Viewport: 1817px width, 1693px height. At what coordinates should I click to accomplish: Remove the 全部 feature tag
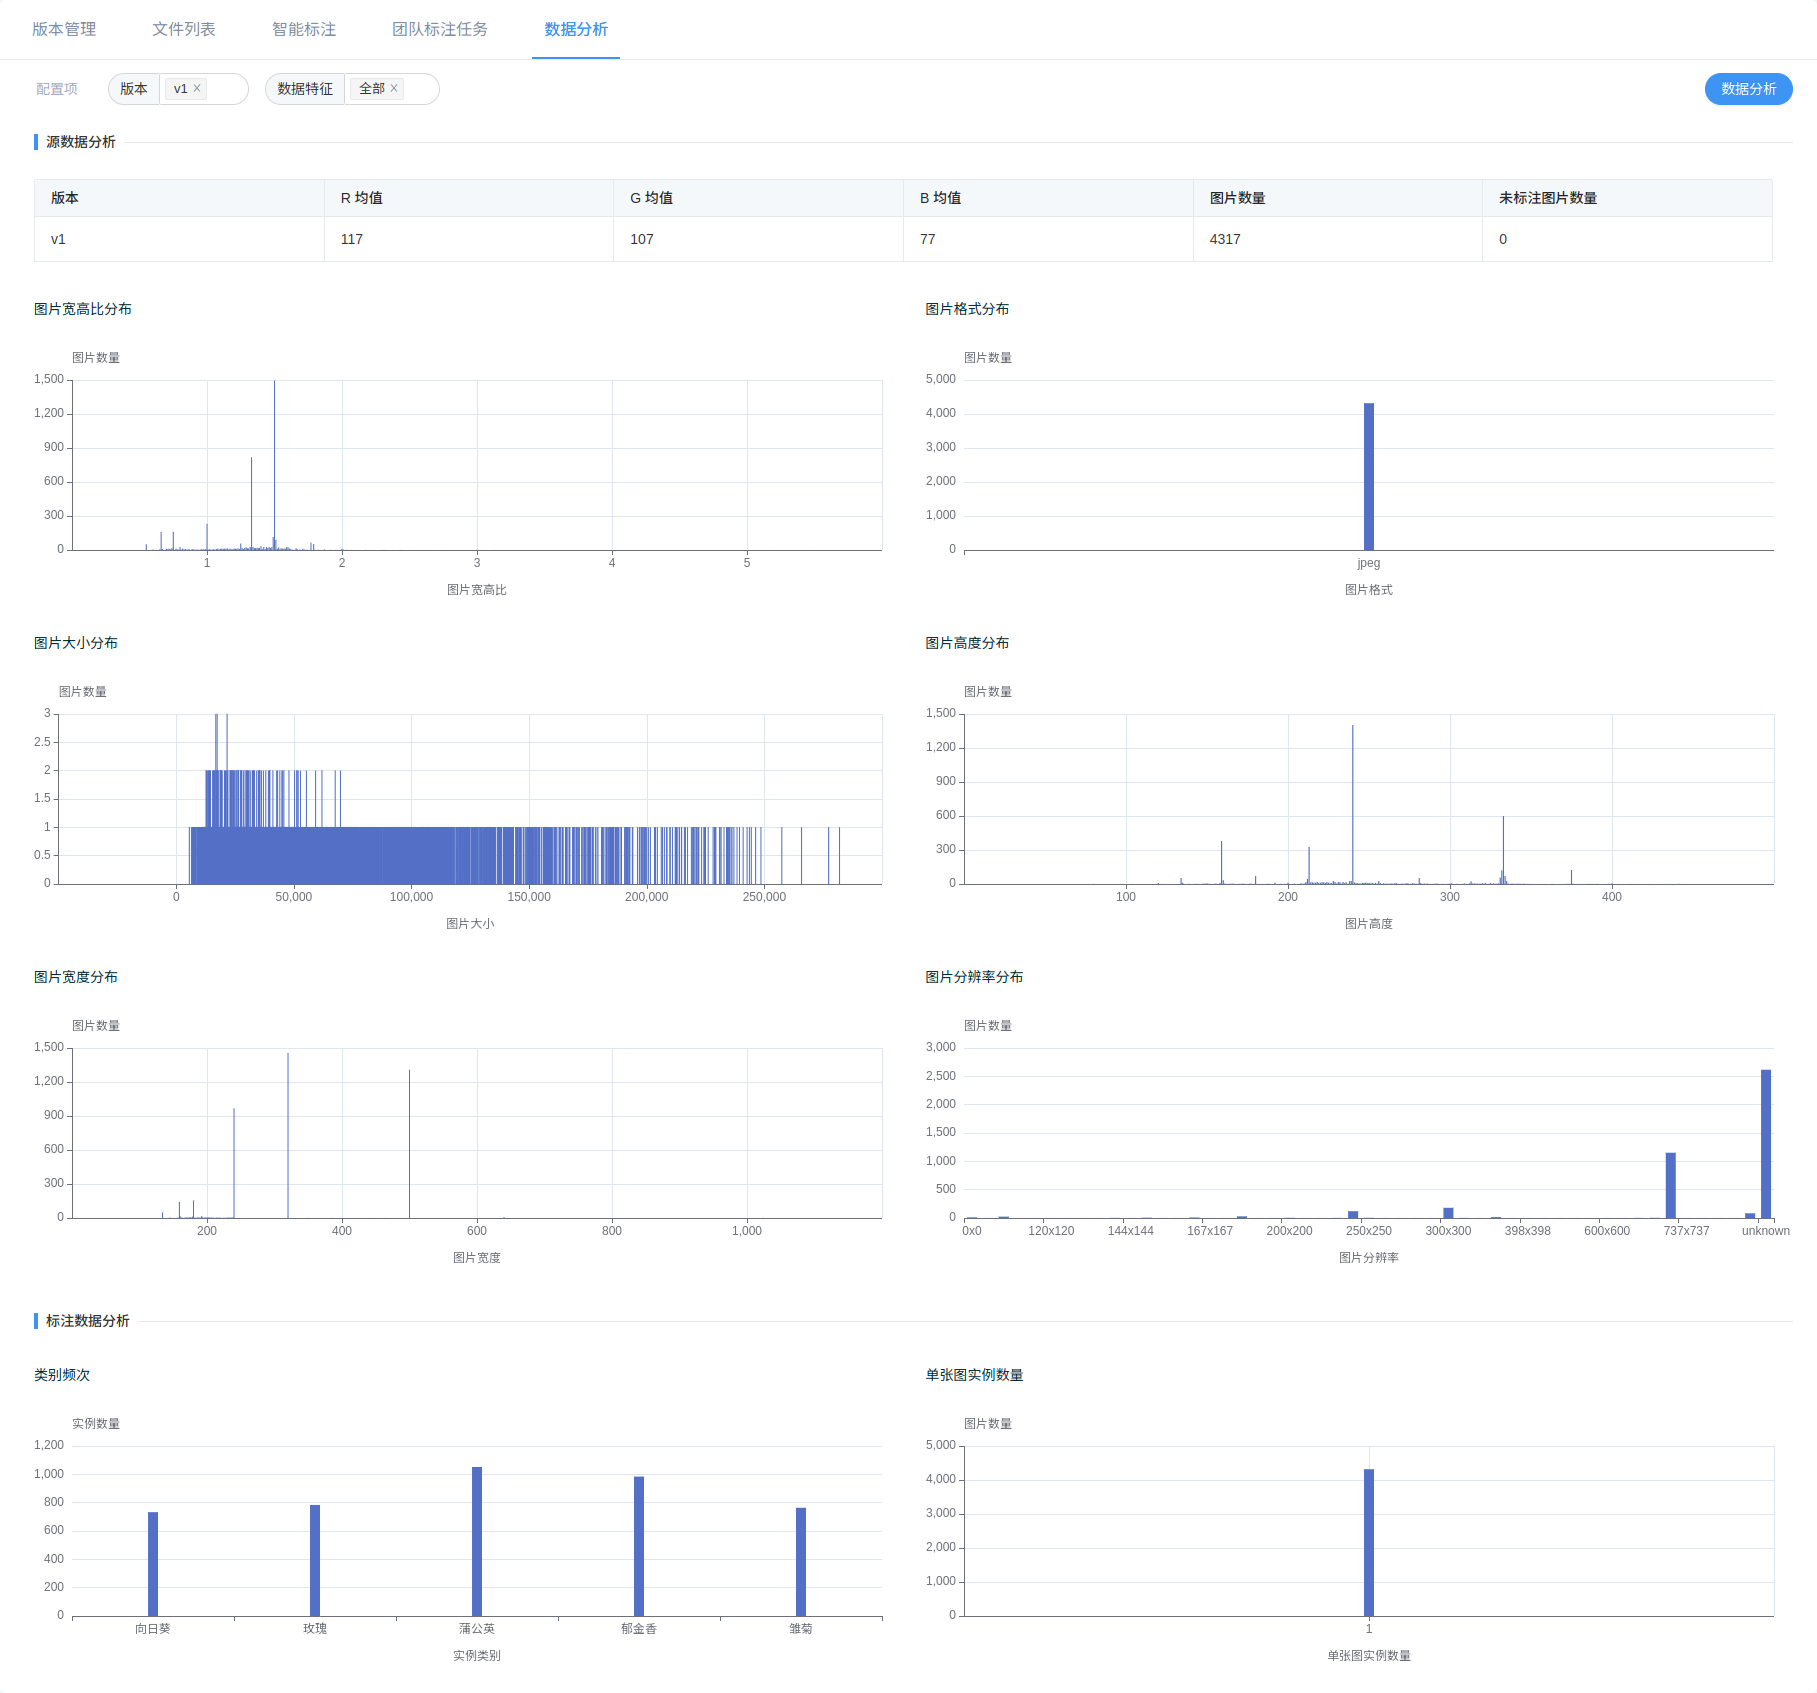(394, 88)
